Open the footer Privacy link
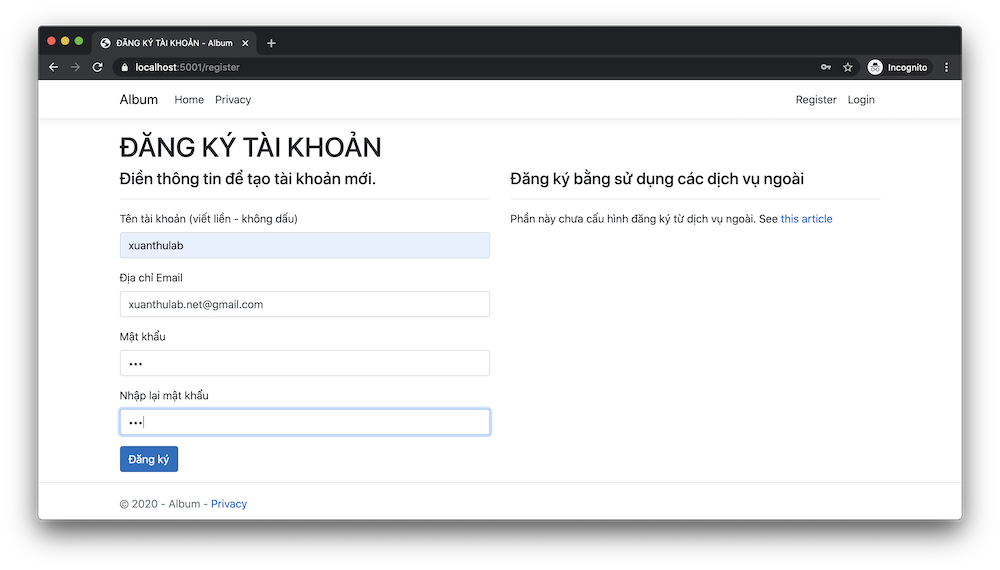This screenshot has height=570, width=1000. pos(229,504)
